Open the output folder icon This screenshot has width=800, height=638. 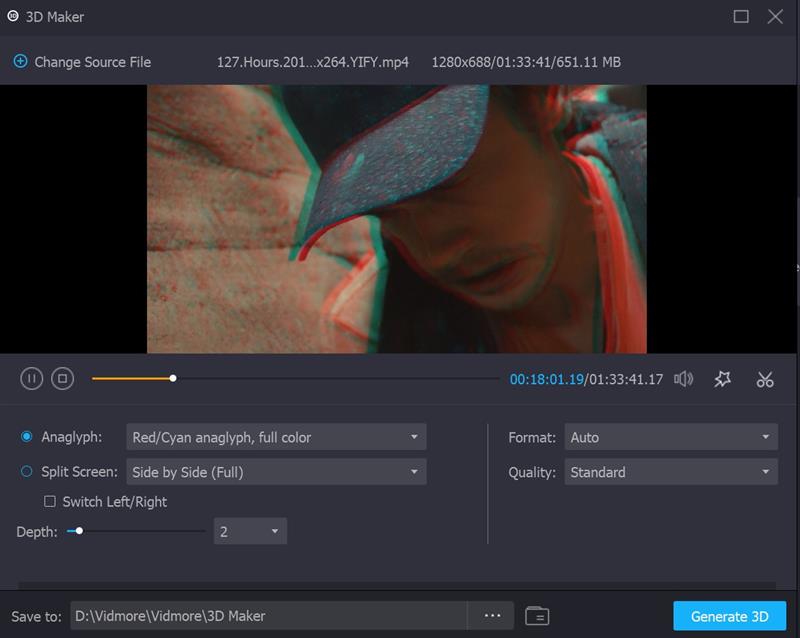tap(537, 616)
